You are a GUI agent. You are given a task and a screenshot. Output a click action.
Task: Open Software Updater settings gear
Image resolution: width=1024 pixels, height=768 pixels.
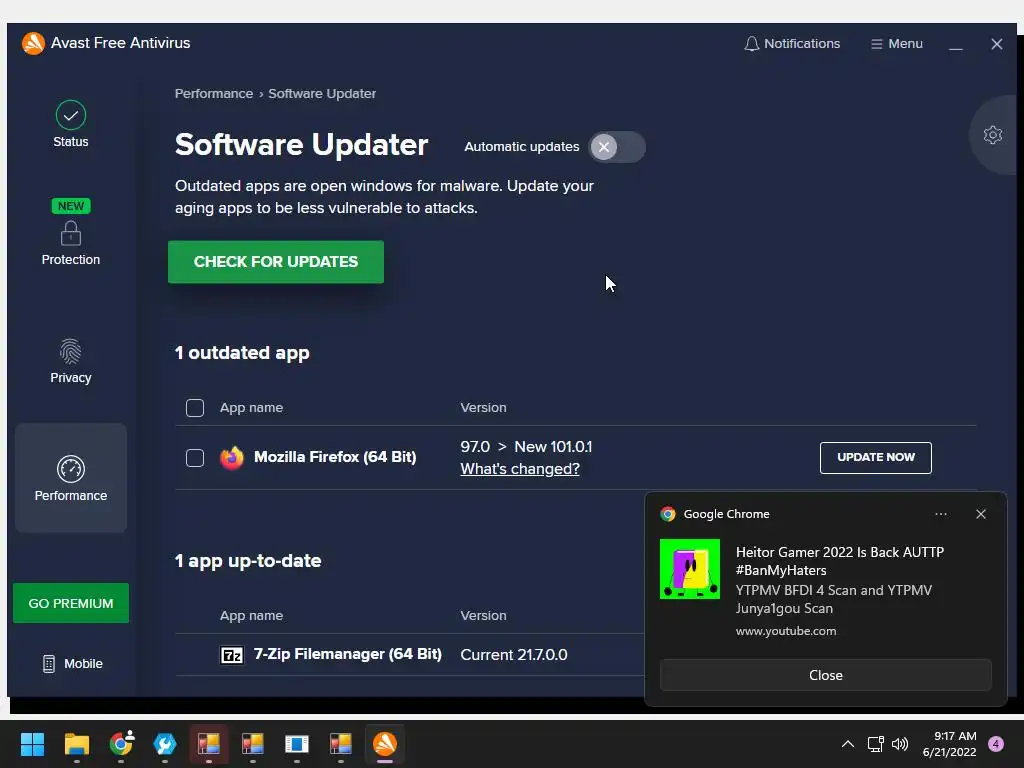pos(993,135)
